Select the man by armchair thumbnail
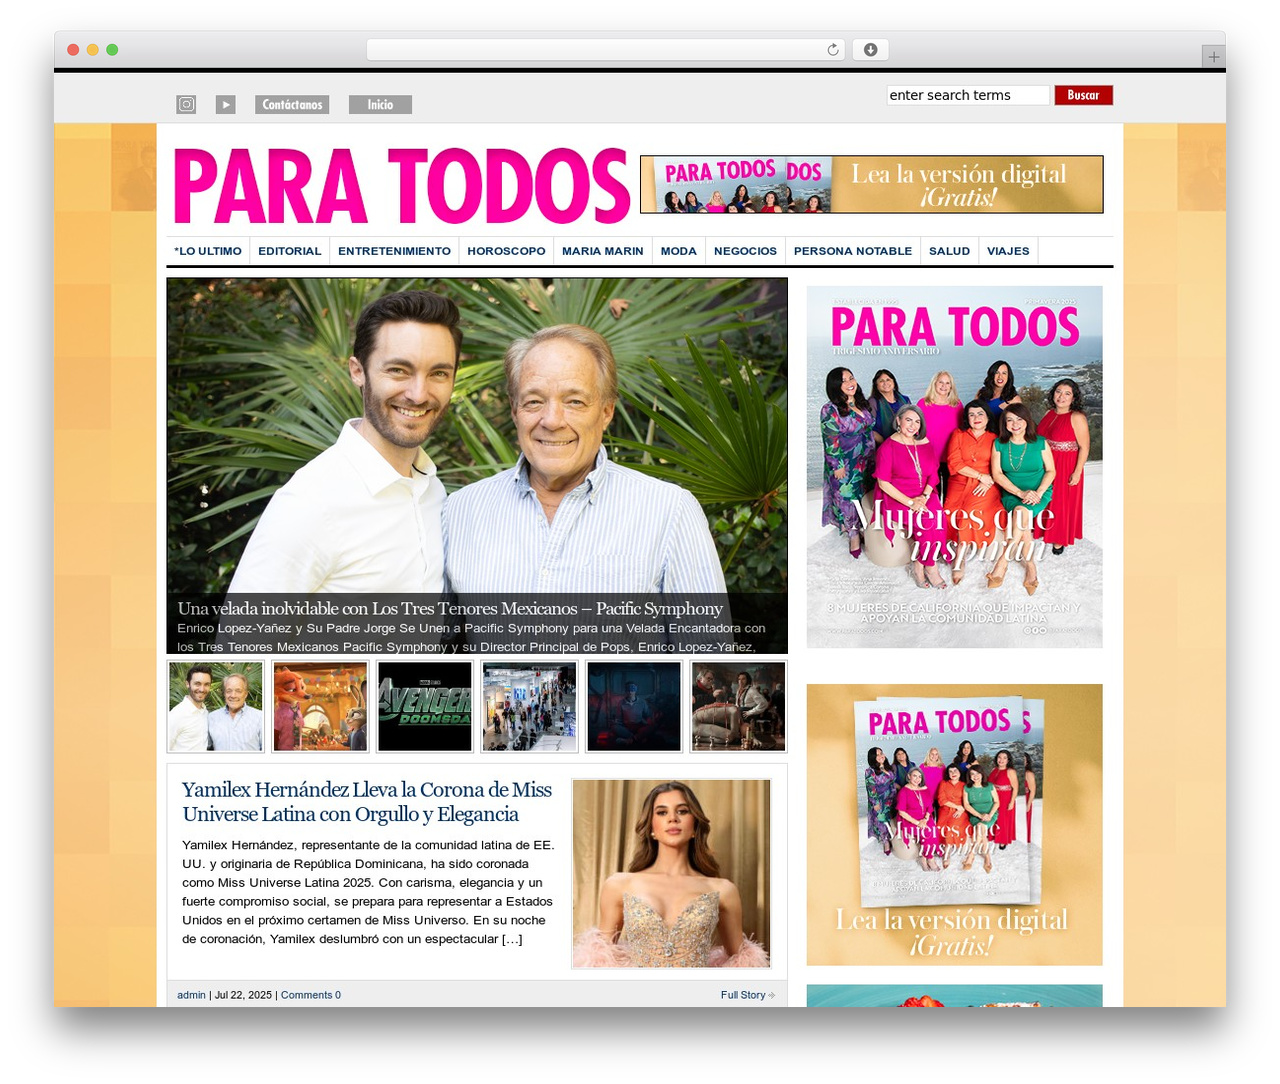The image size is (1280, 1084). (738, 706)
